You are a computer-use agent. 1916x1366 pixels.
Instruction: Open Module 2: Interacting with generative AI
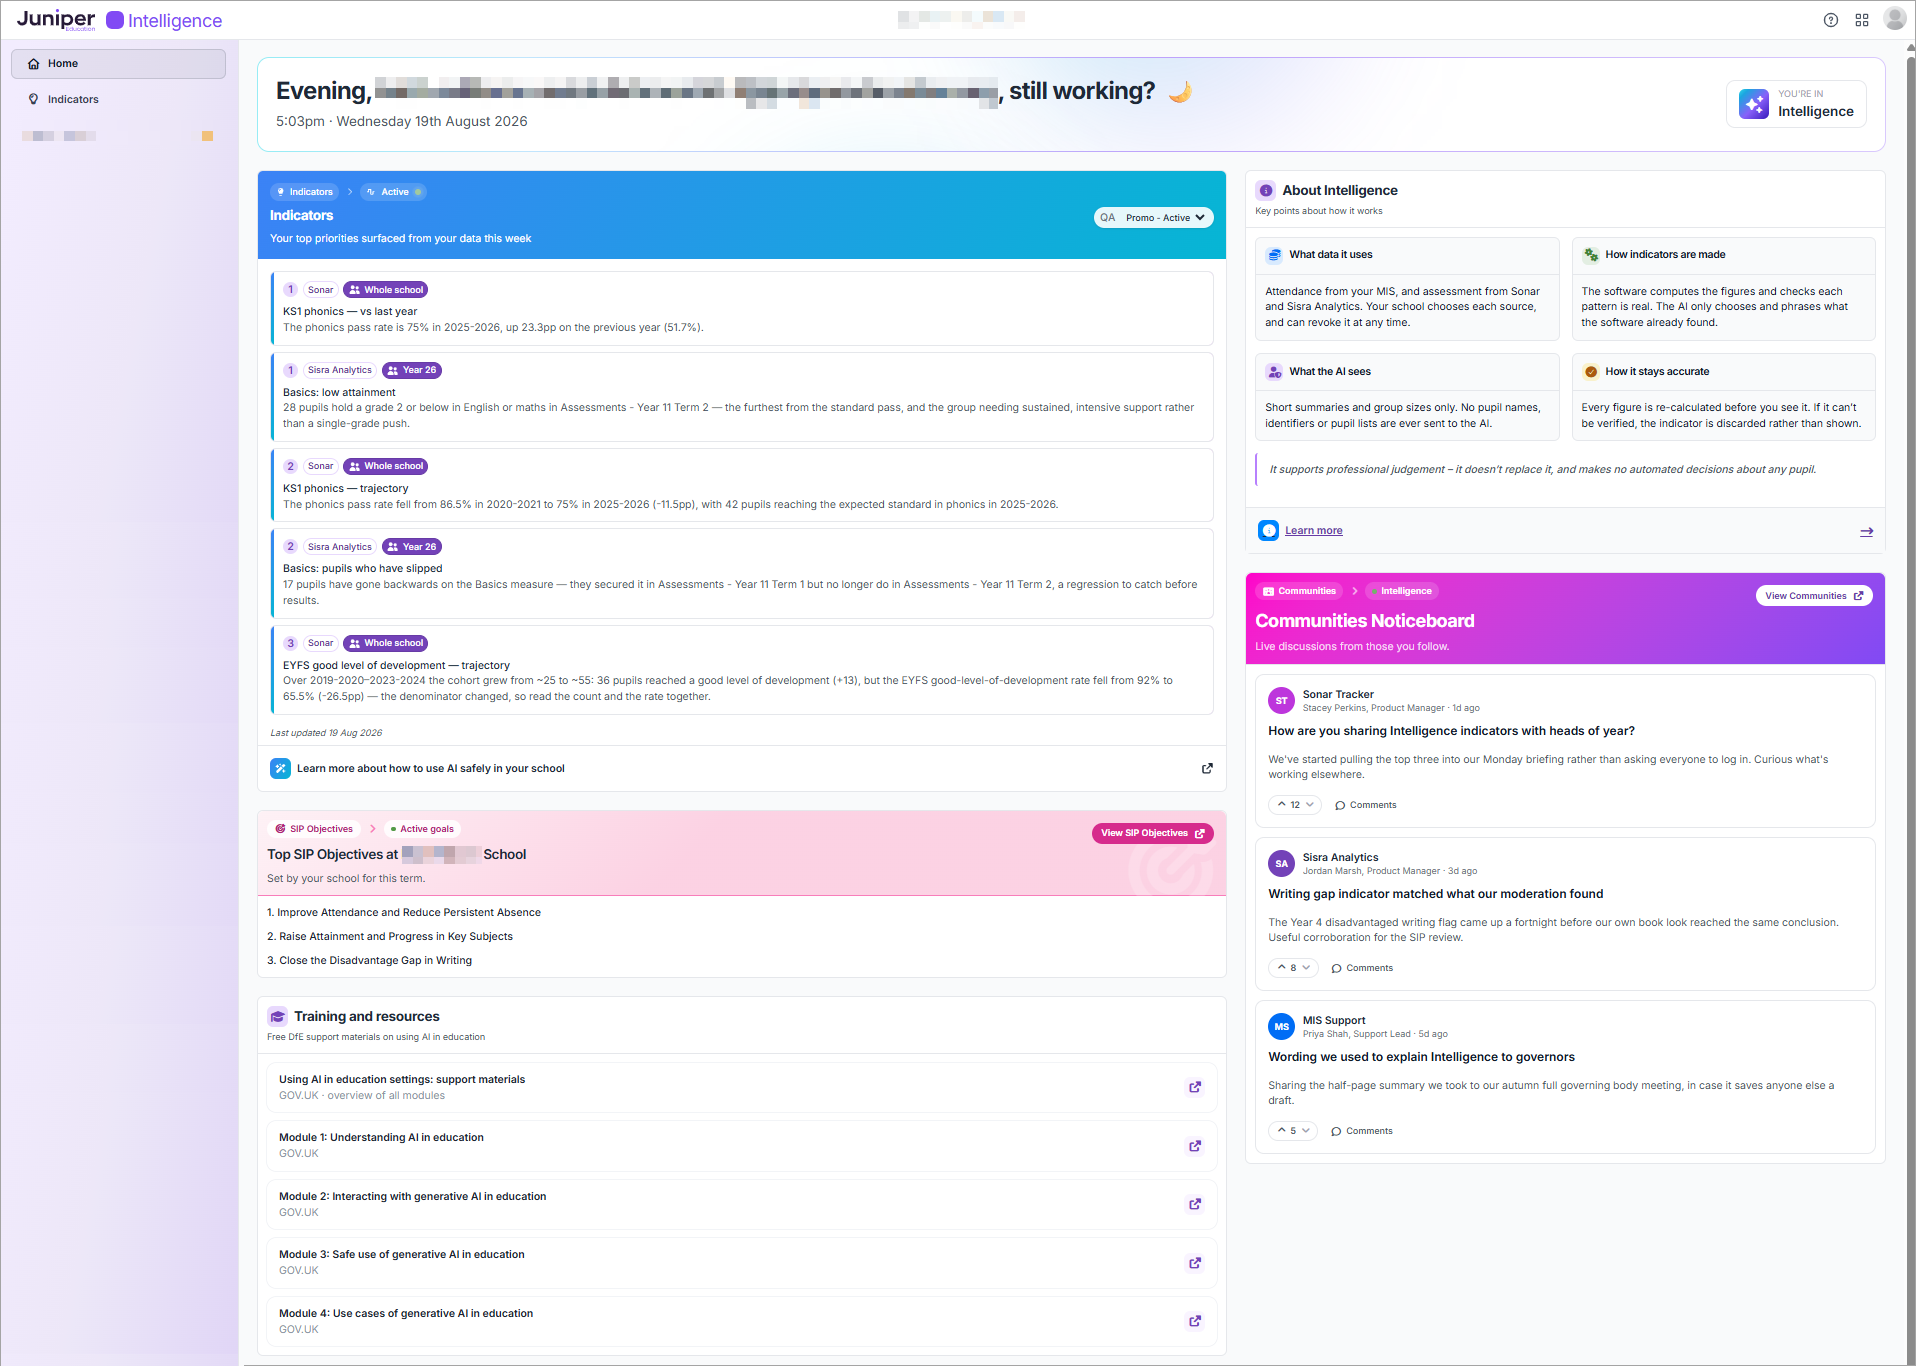[742, 1204]
